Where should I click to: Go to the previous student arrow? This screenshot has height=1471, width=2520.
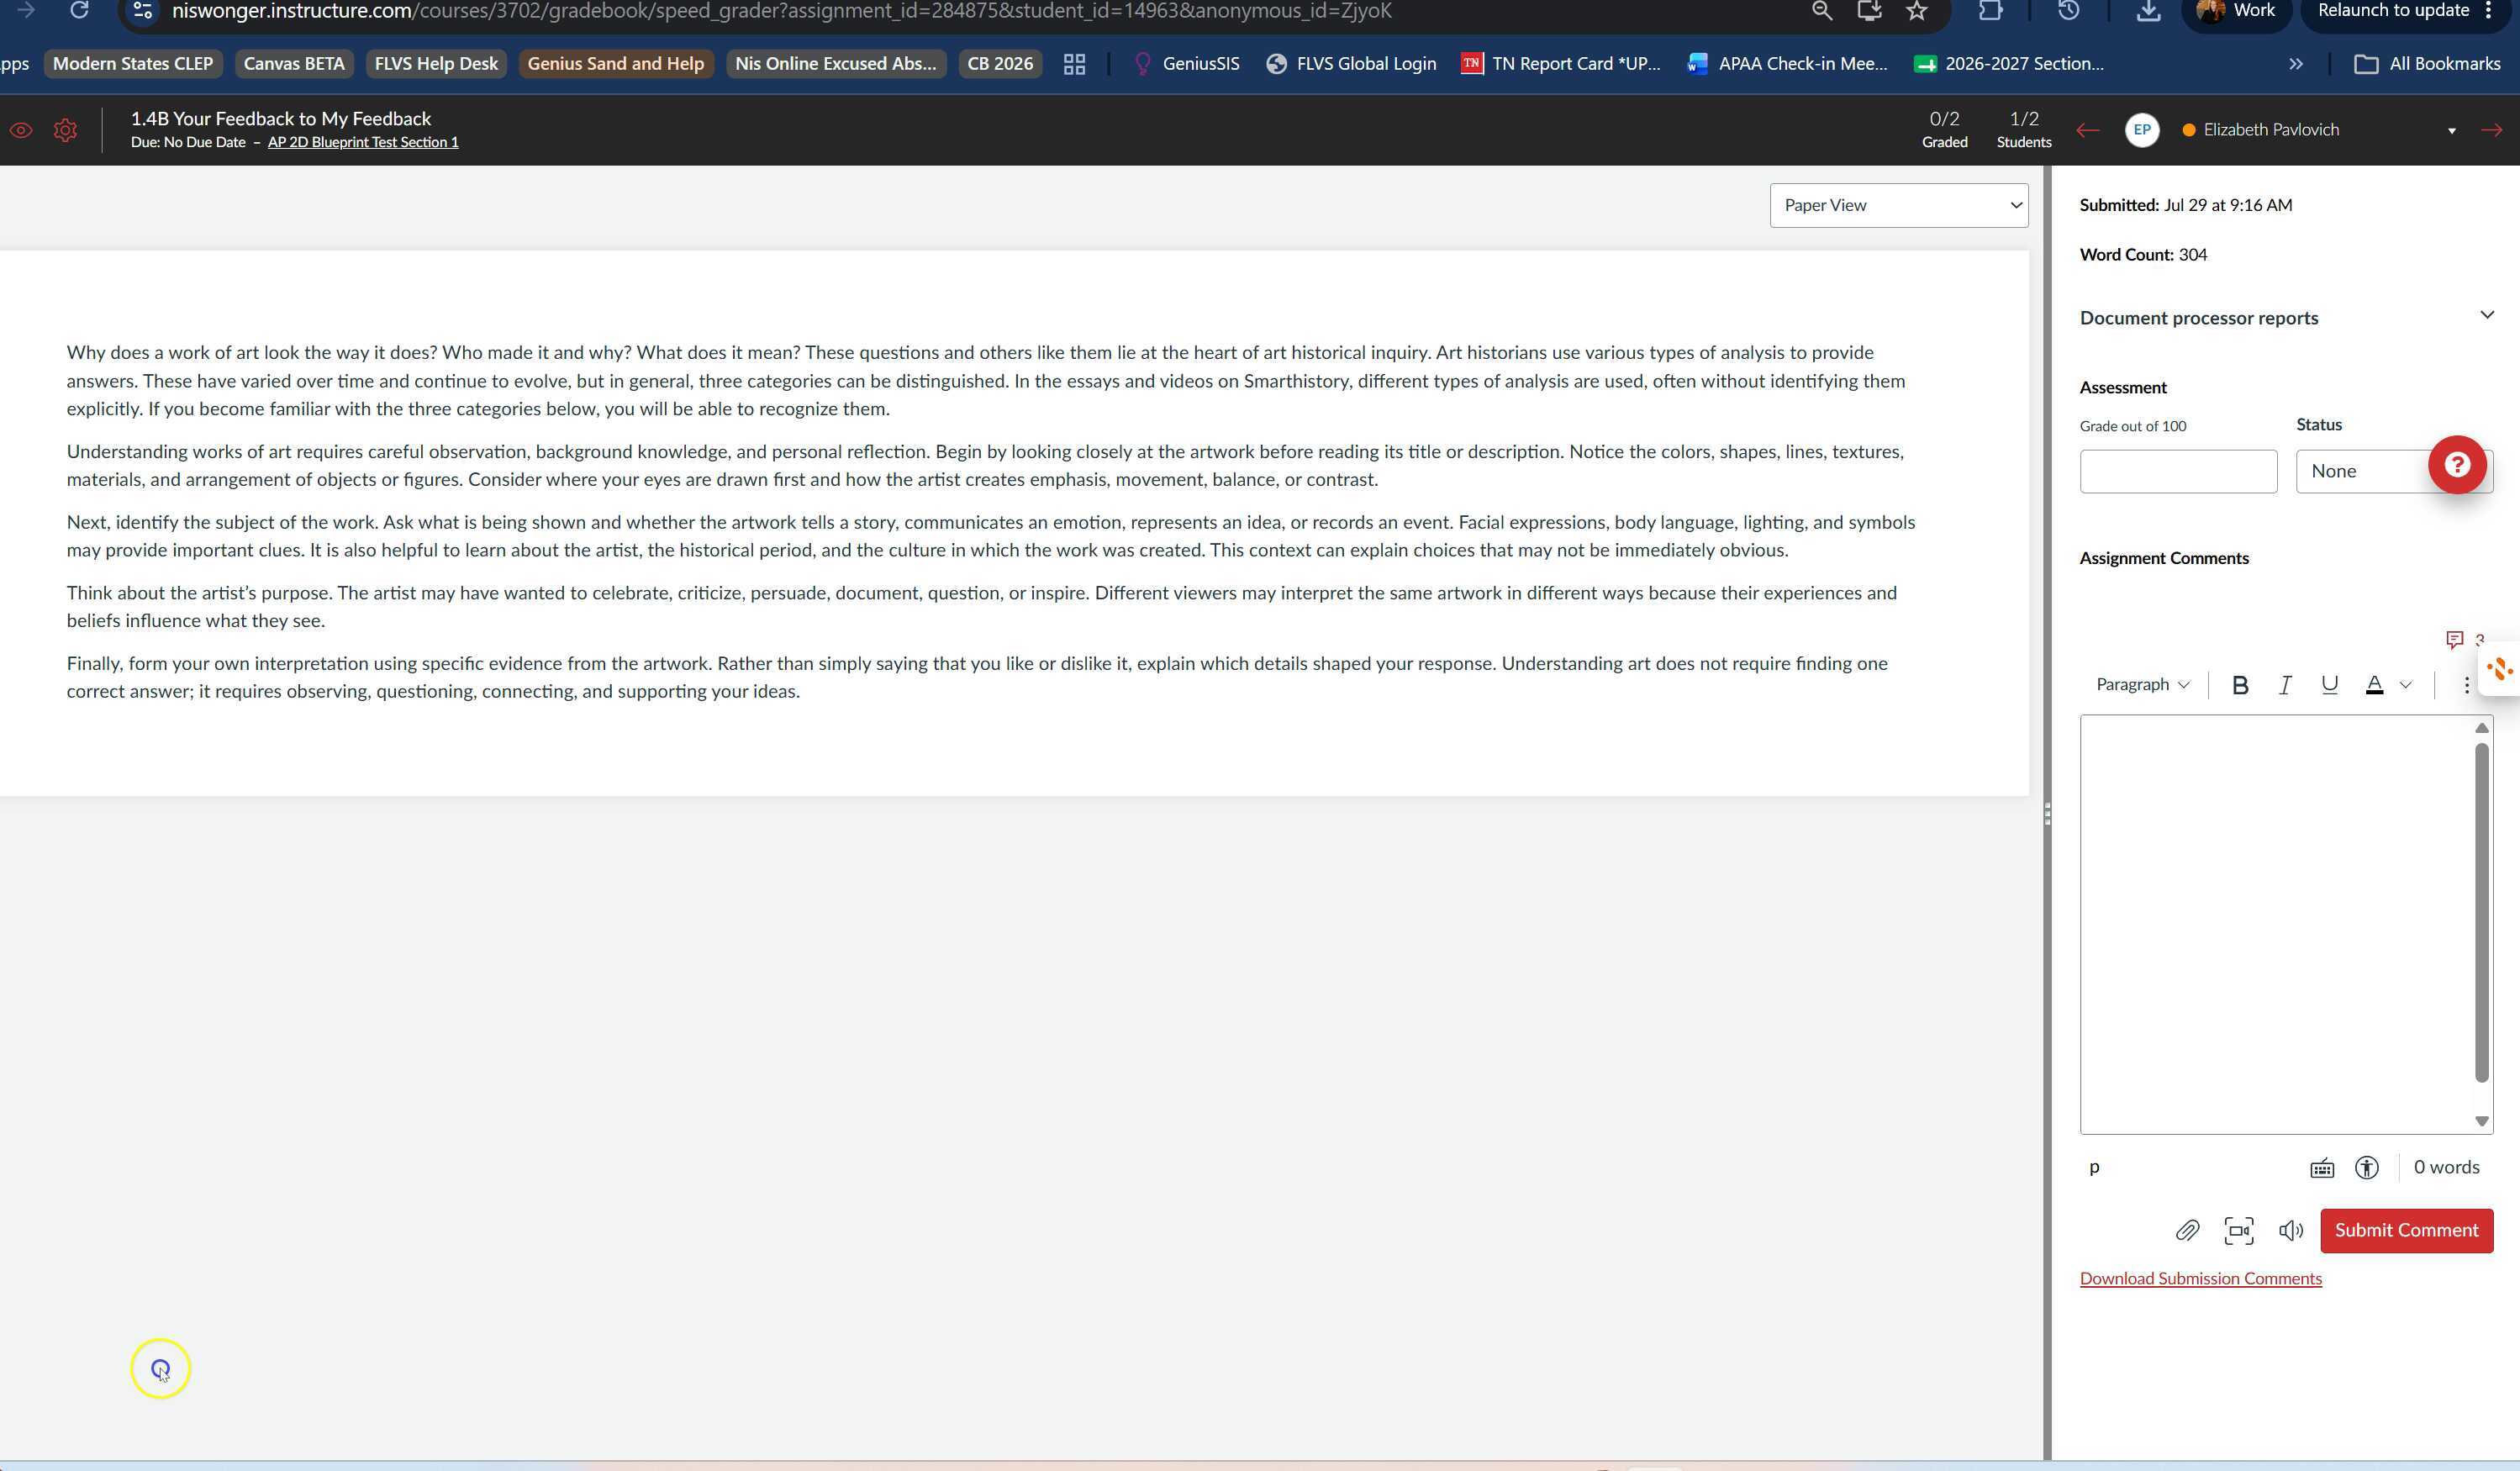[2087, 130]
